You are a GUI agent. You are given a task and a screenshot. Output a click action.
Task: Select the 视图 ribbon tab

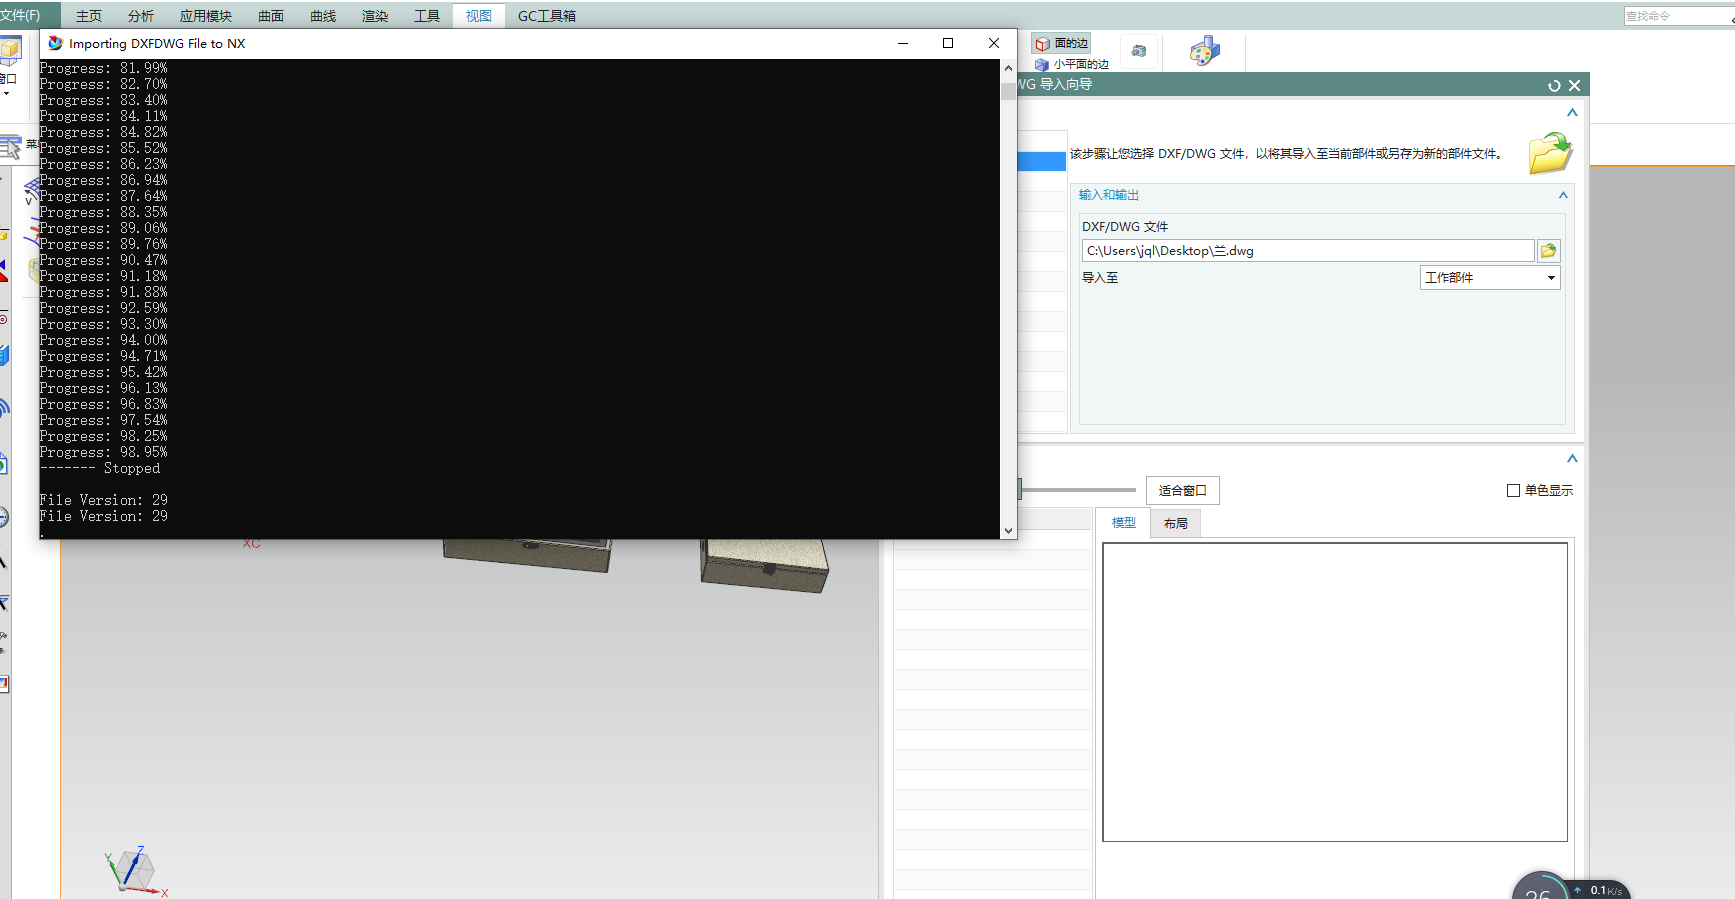[x=479, y=16]
